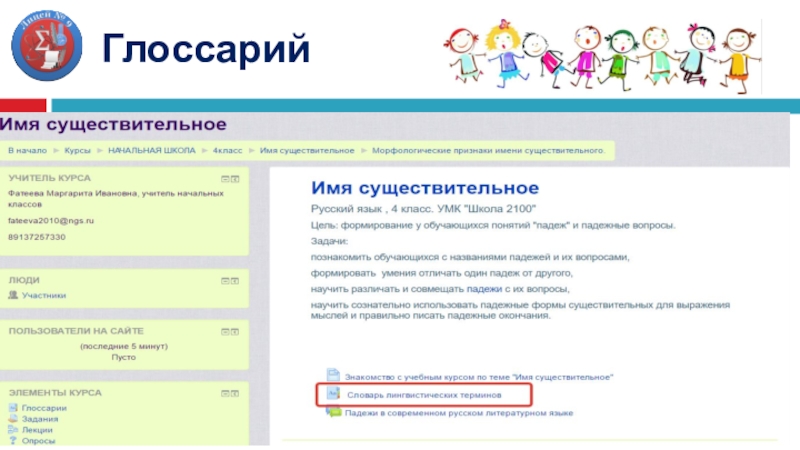
Task: Open Падежи в современном русском литературном языке
Action: click(x=459, y=413)
